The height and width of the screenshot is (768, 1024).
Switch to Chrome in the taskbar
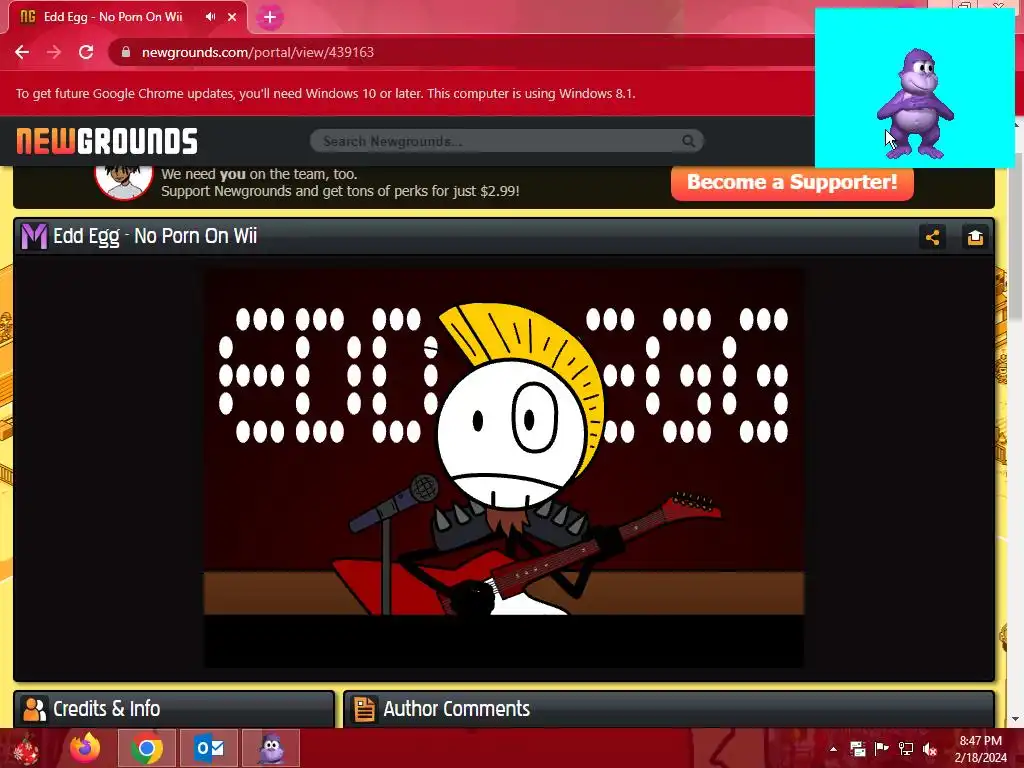[147, 748]
